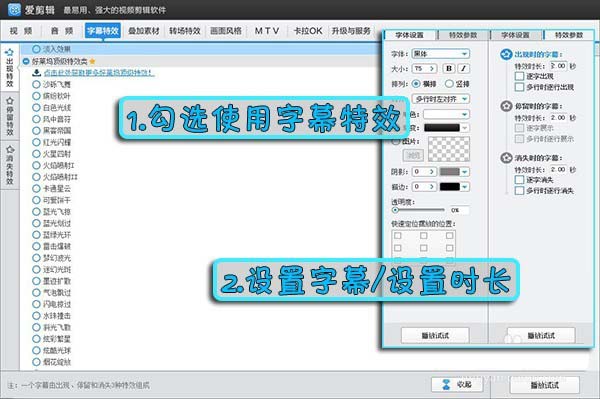The image size is (600, 399).
Task: Open the white font color dropdown
Action: 446,114
